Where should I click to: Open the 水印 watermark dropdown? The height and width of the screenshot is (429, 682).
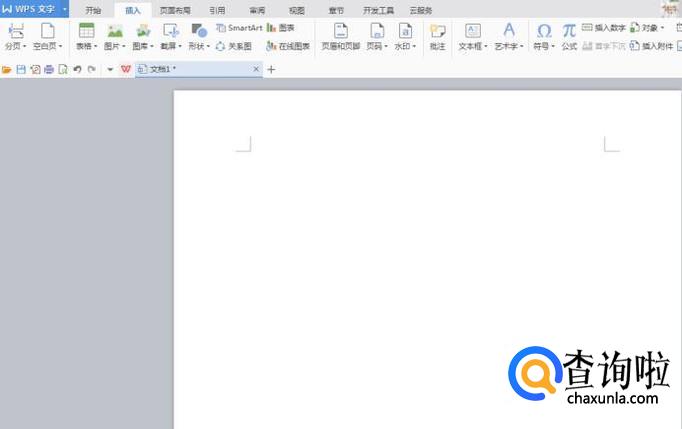pos(405,46)
